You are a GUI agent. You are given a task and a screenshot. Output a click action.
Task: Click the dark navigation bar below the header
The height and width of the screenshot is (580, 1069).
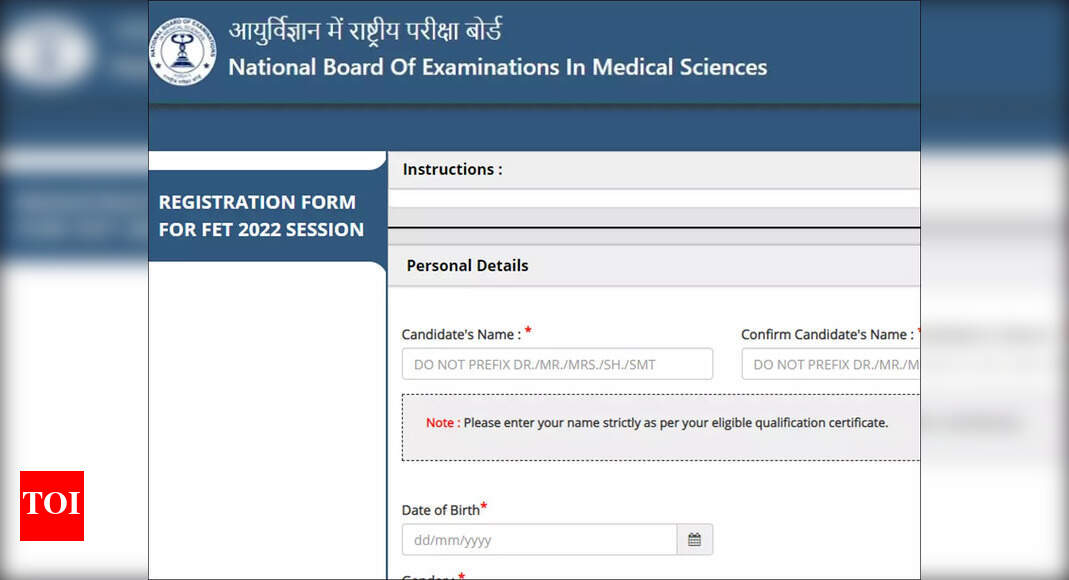pos(533,128)
